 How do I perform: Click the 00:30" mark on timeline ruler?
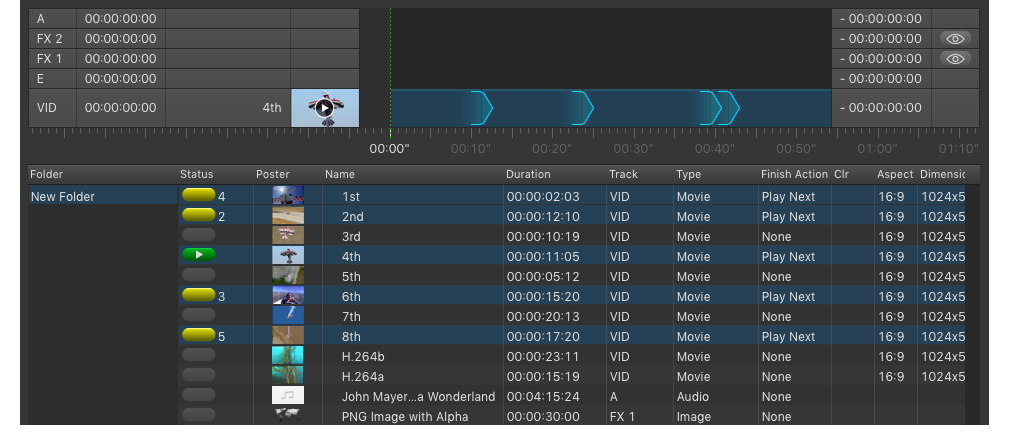click(x=633, y=149)
